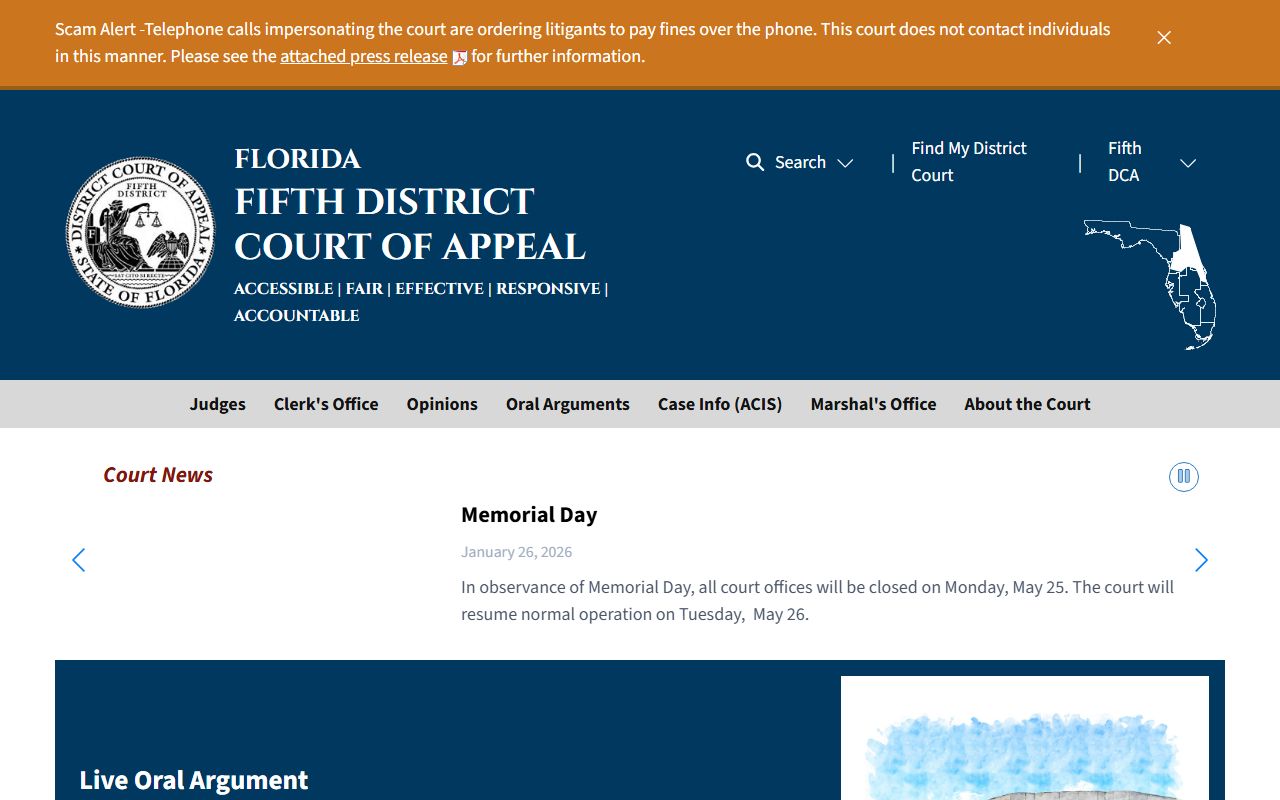This screenshot has height=800, width=1280.
Task: Go to previous Court News slide
Action: [x=79, y=560]
